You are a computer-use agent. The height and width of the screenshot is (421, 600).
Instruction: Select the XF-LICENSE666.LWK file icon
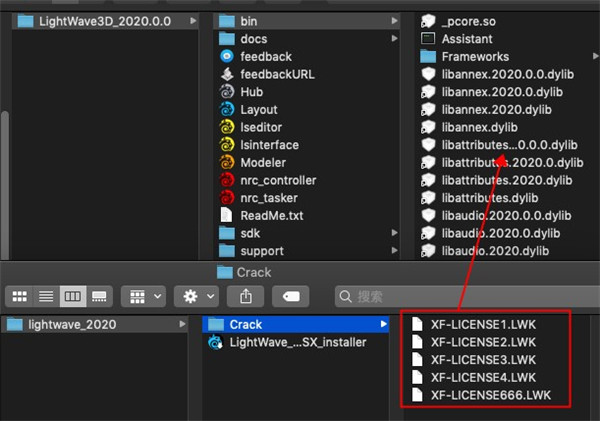coord(417,395)
